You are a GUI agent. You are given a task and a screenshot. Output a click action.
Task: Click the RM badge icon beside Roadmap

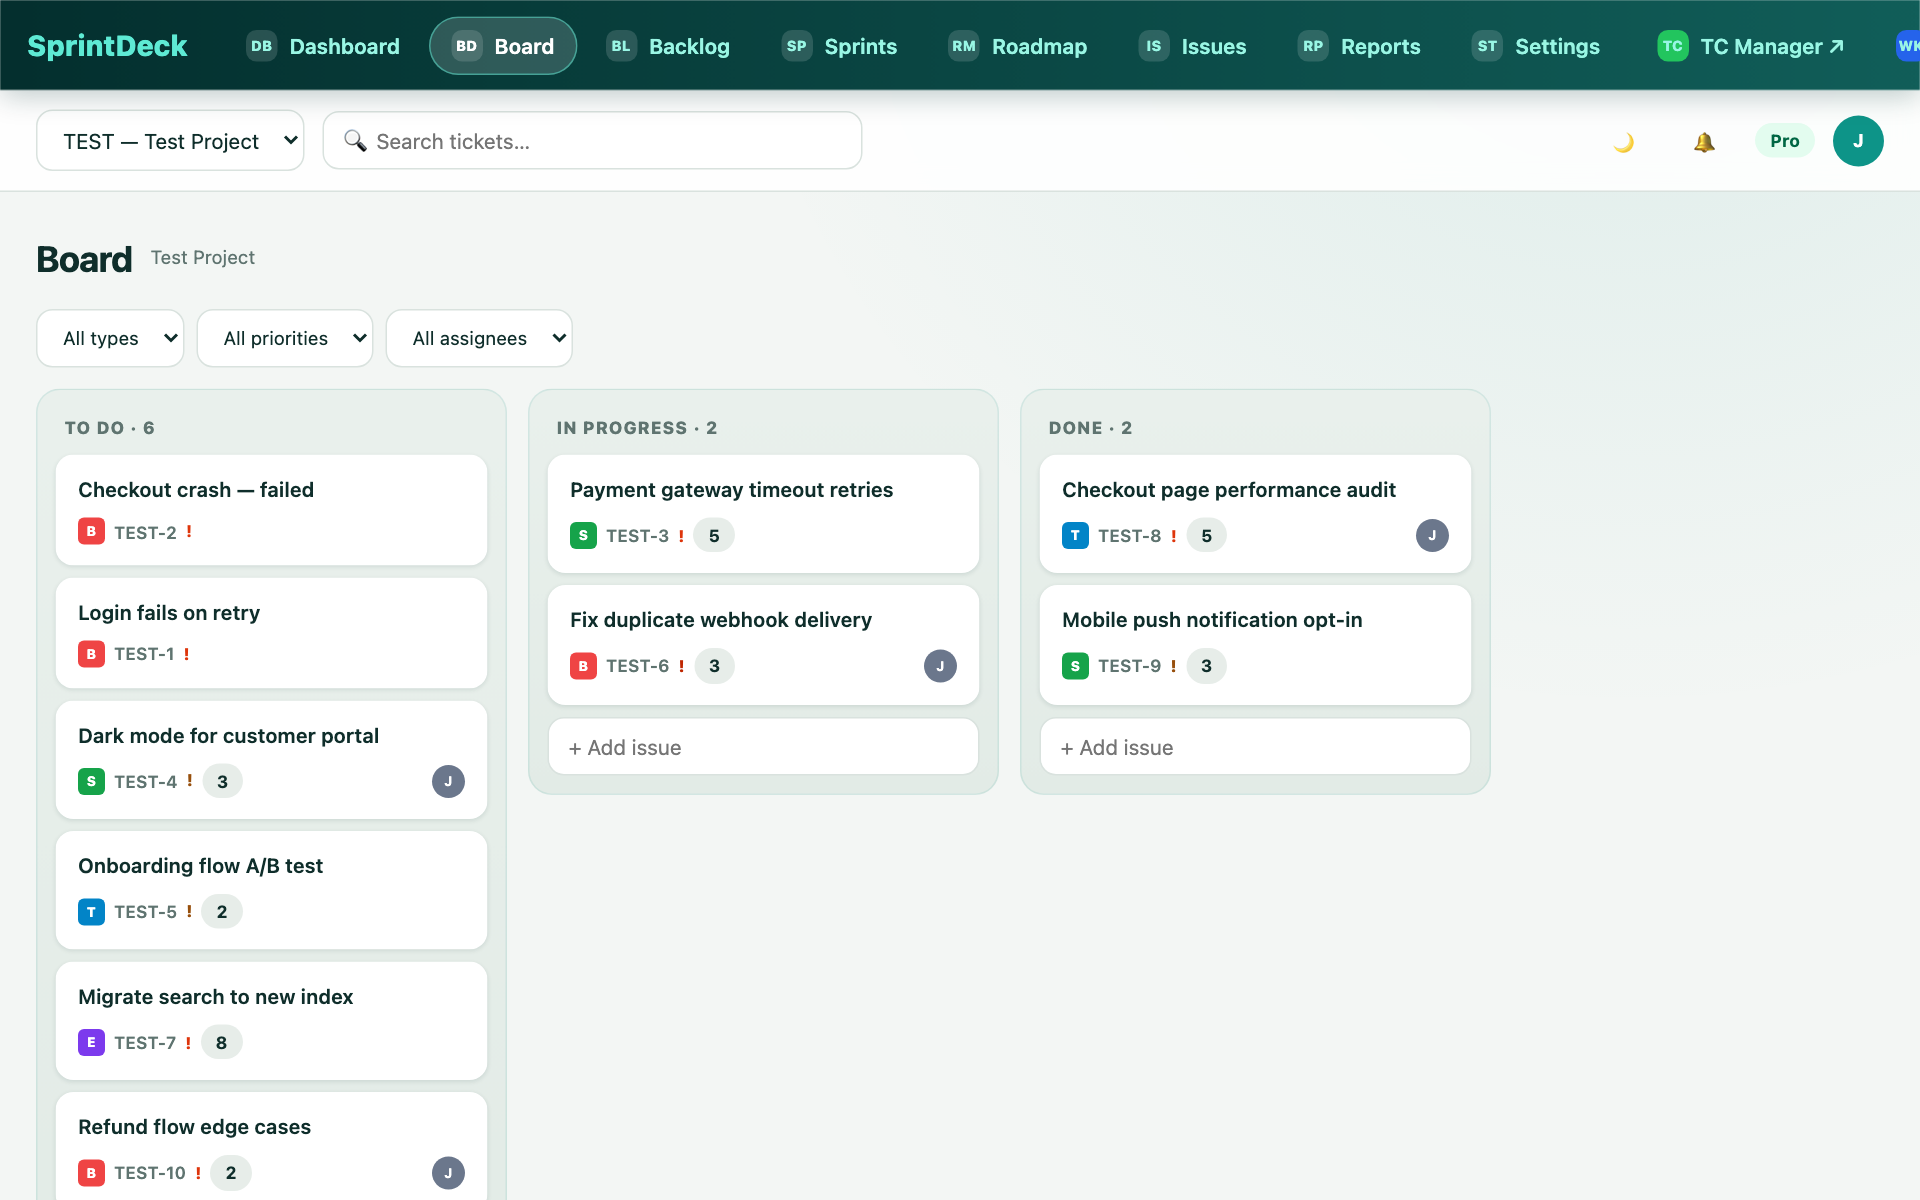coord(964,46)
